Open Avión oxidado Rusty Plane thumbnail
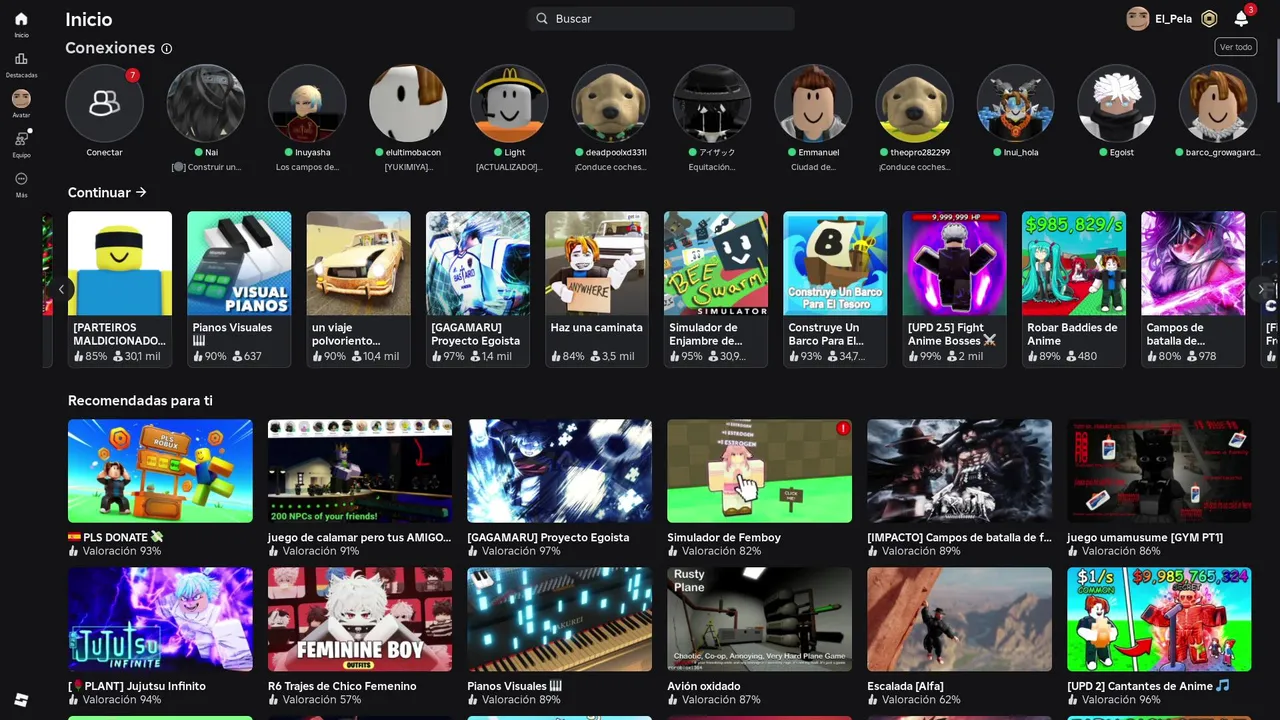 [x=760, y=619]
